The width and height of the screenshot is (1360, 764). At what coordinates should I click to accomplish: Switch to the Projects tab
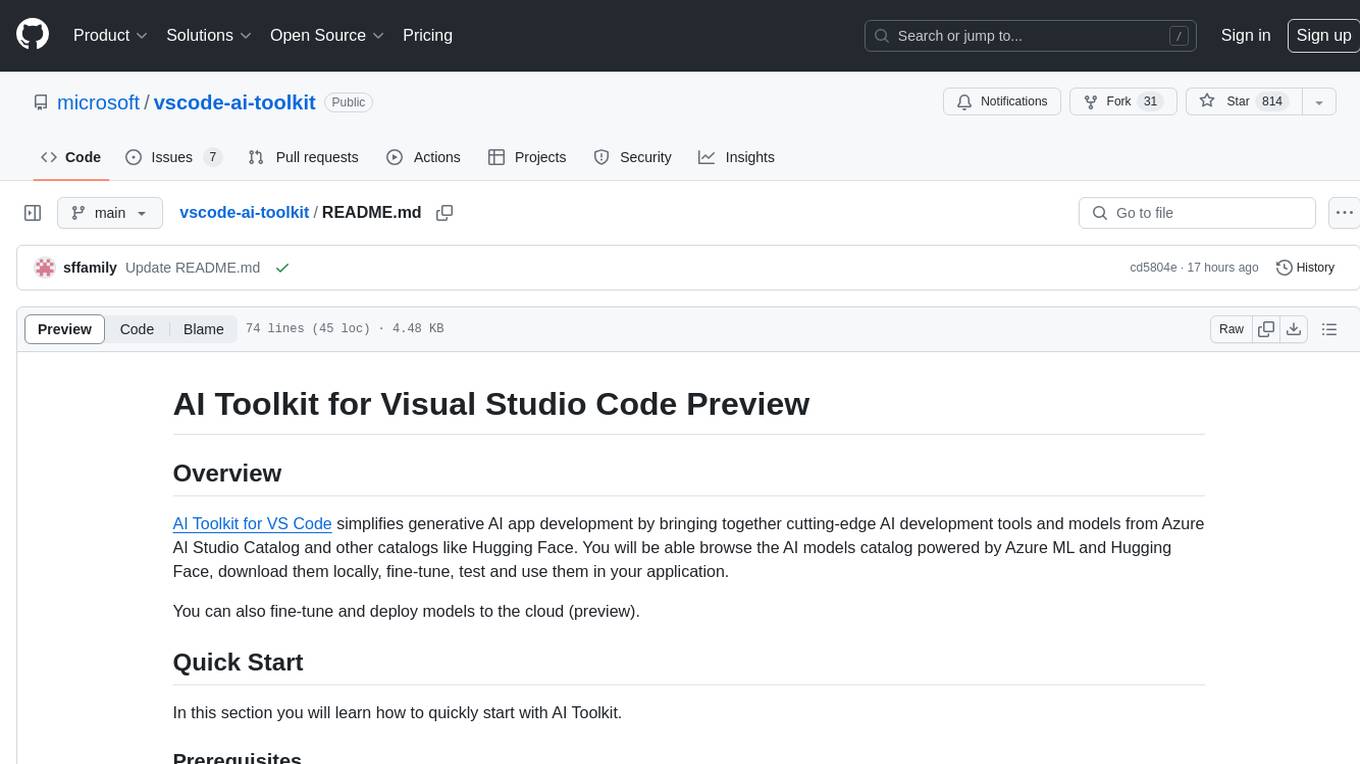[527, 157]
